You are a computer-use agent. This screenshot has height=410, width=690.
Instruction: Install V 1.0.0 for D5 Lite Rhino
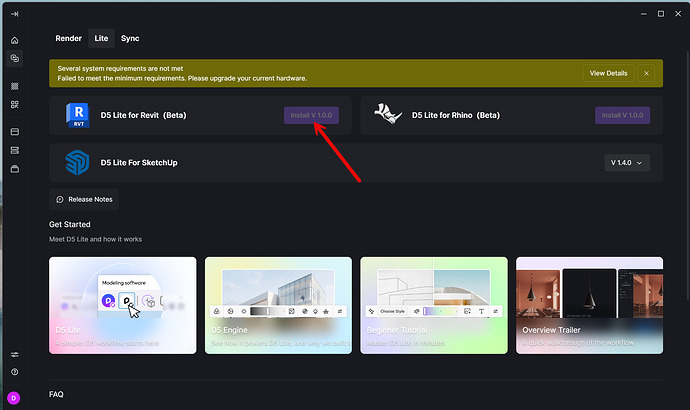[622, 115]
